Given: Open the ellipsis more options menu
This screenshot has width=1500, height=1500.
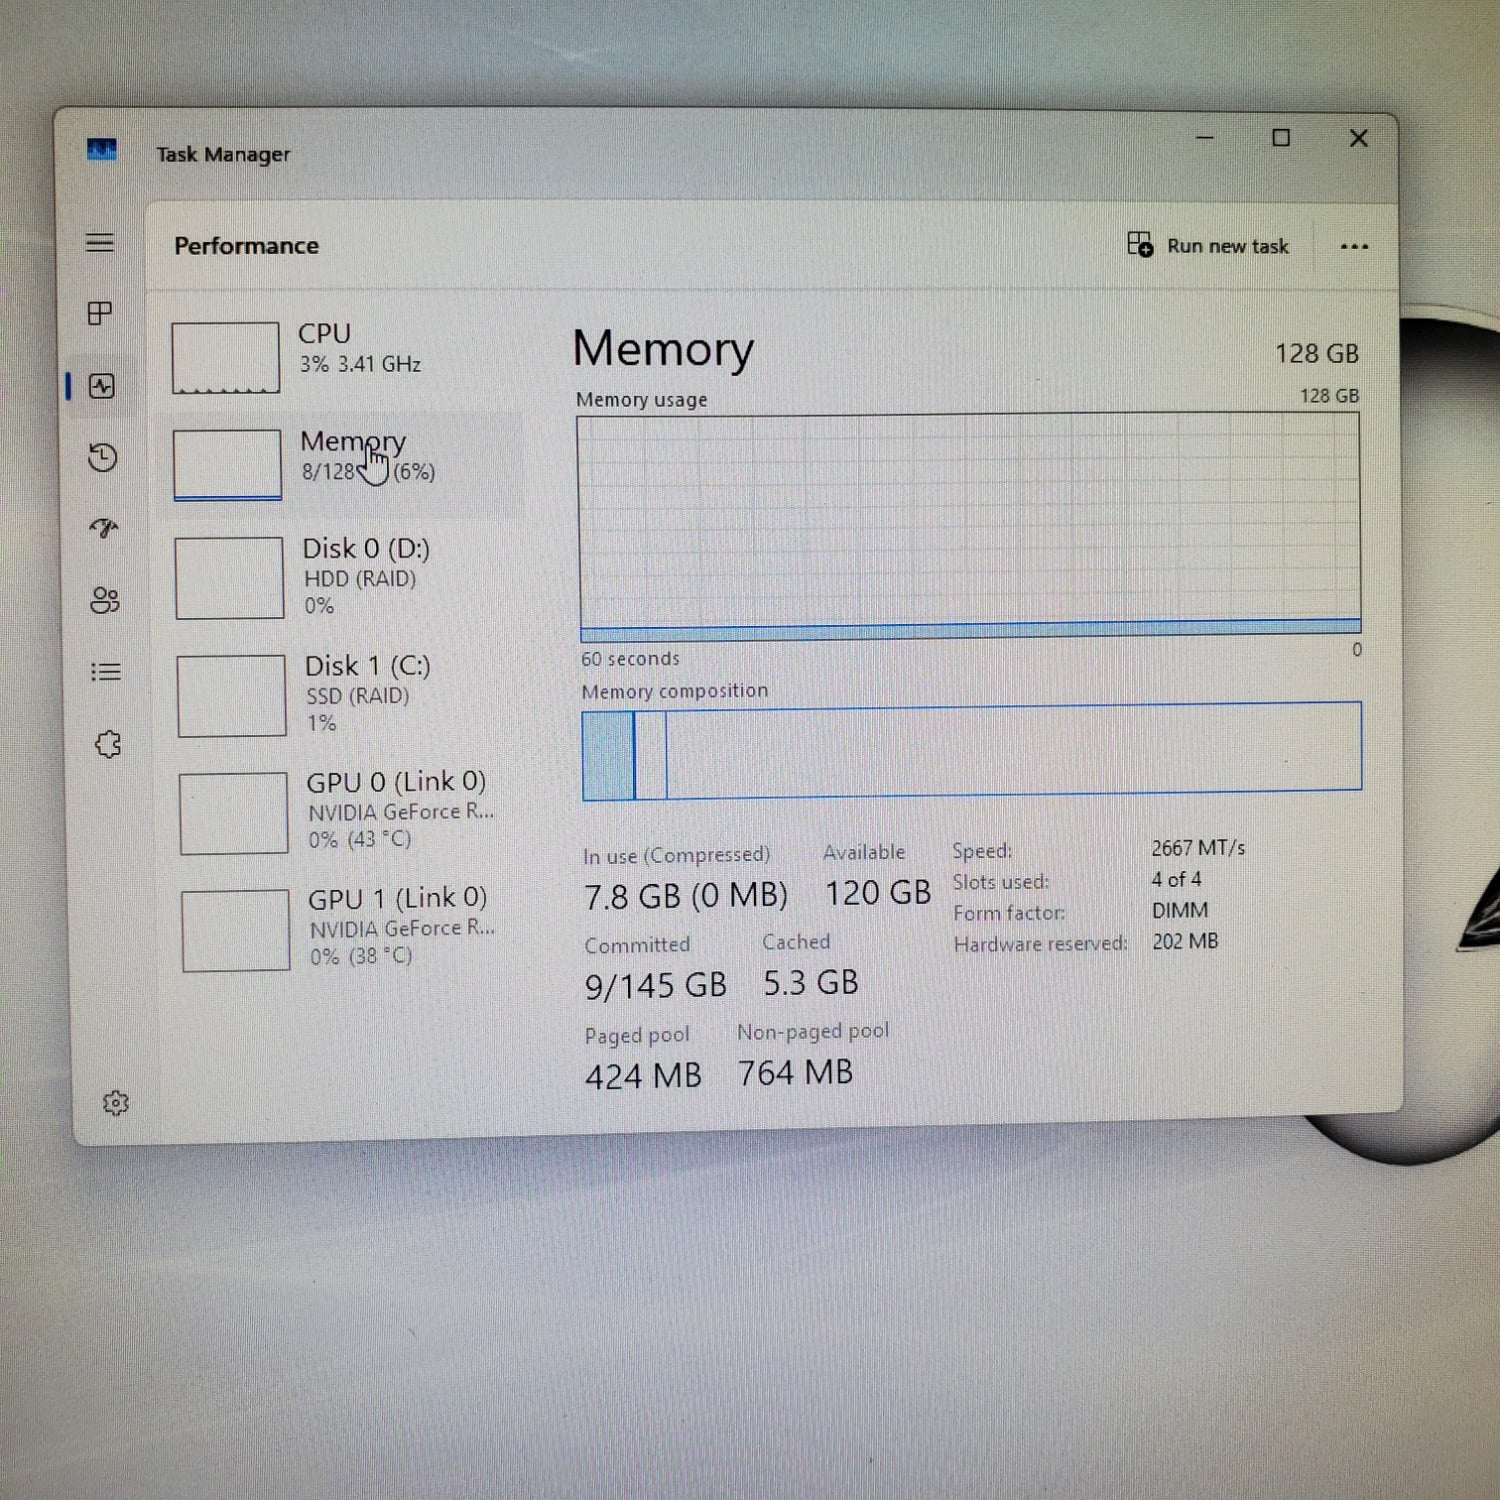Looking at the screenshot, I should (x=1355, y=246).
